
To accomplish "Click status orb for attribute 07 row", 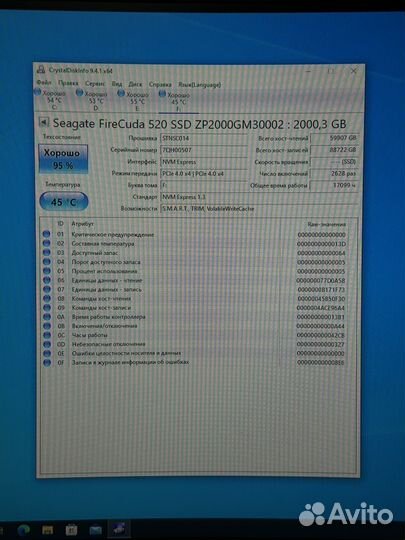I will pos(46,289).
